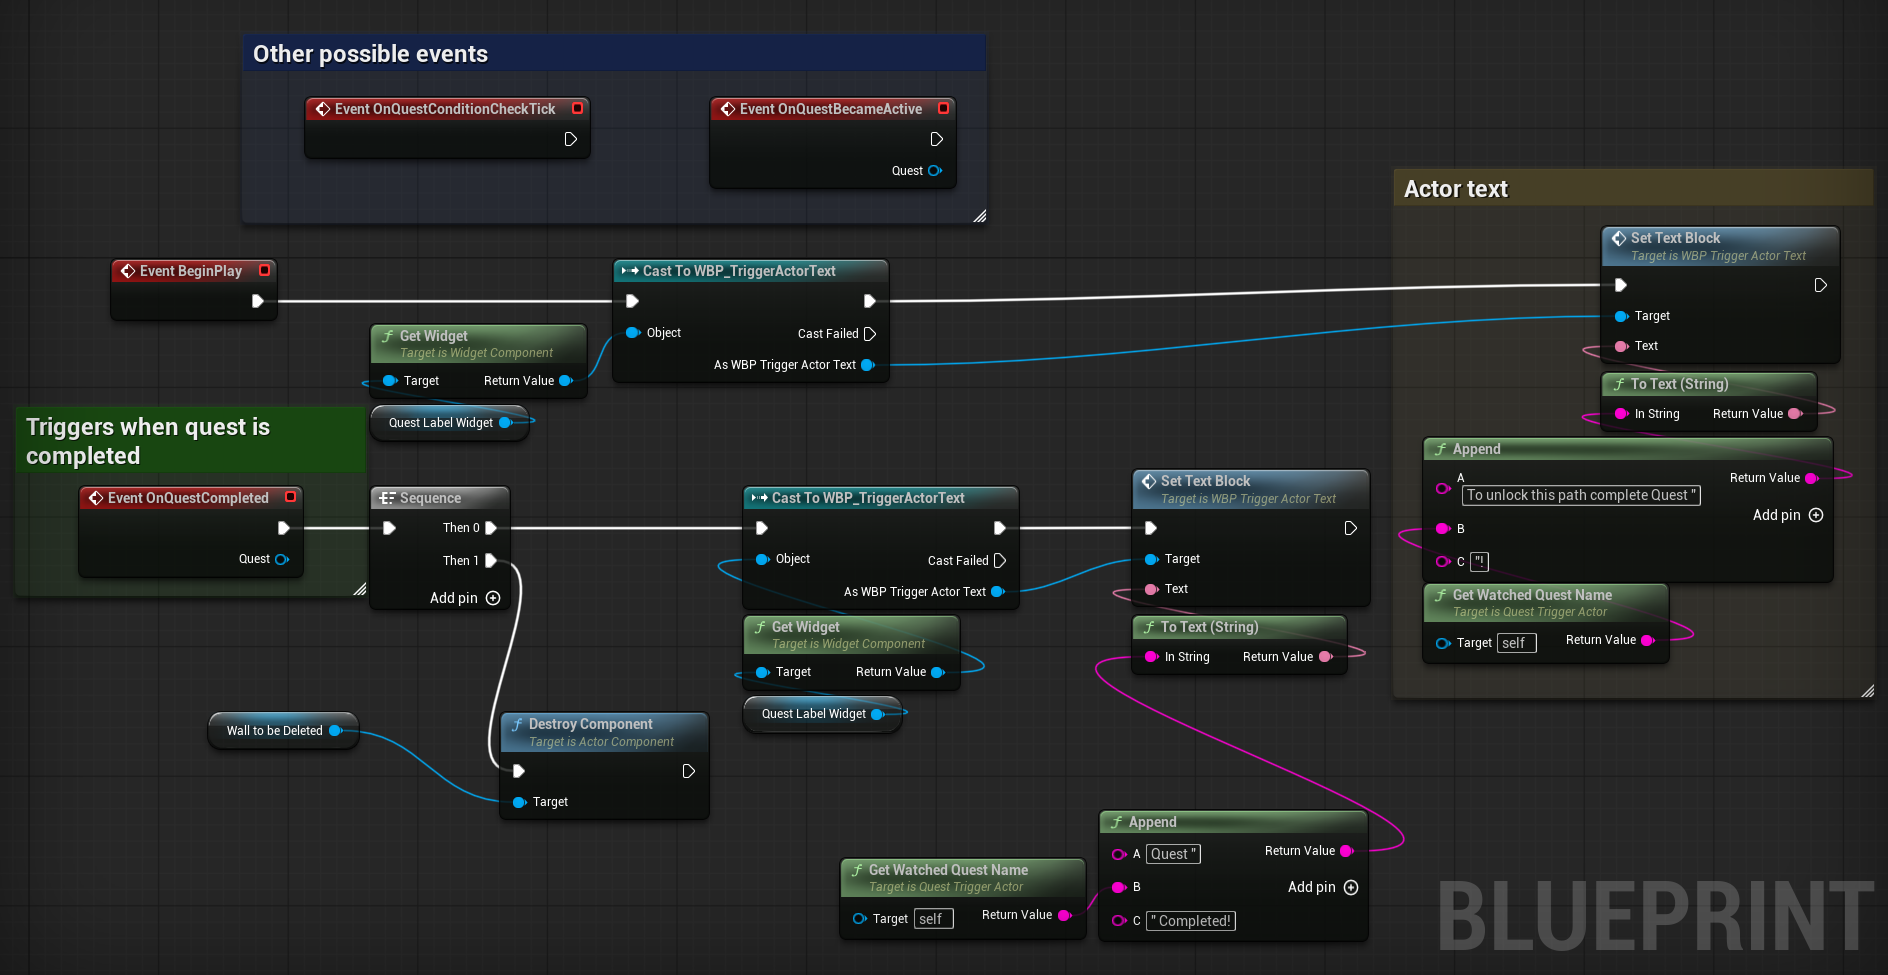Viewport: 1888px width, 975px height.
Task: Click the Set Text Block node icon
Action: tap(1621, 238)
